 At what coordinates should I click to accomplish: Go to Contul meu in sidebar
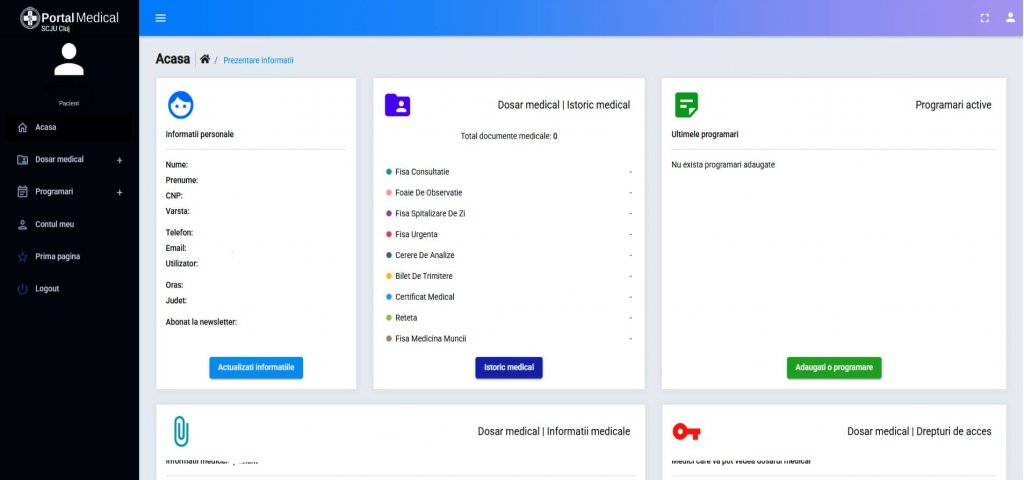(x=54, y=224)
